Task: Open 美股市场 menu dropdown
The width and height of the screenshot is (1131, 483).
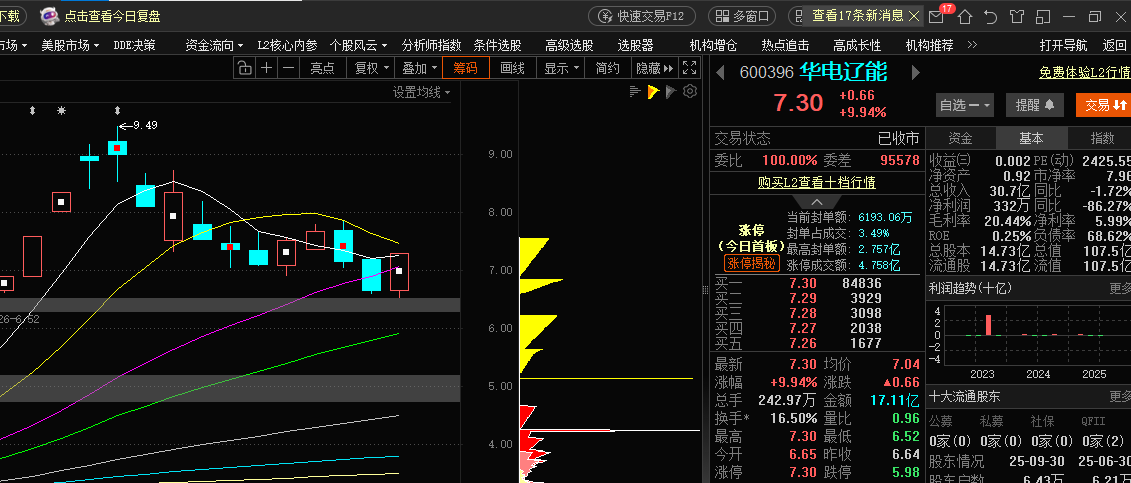Action: coord(70,45)
